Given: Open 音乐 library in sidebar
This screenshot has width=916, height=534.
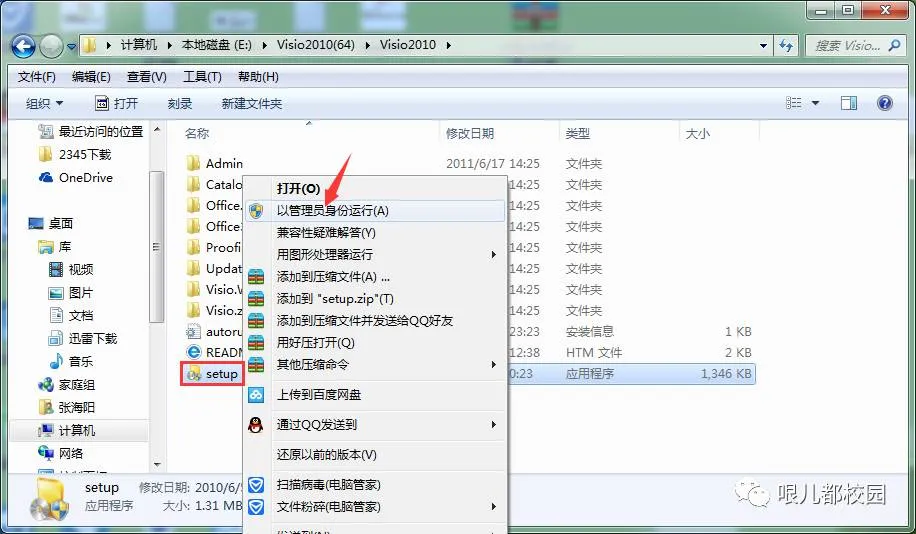Looking at the screenshot, I should [71, 362].
